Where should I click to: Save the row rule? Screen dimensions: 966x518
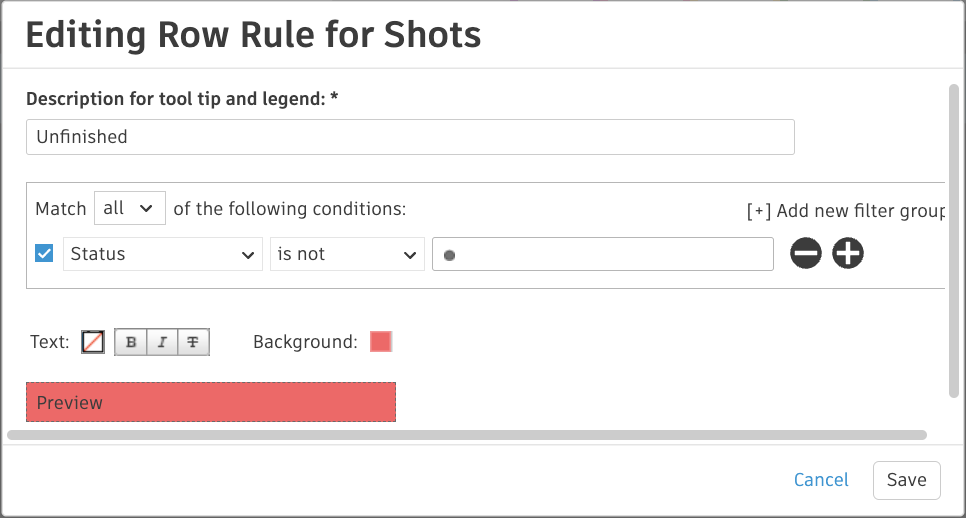click(906, 480)
